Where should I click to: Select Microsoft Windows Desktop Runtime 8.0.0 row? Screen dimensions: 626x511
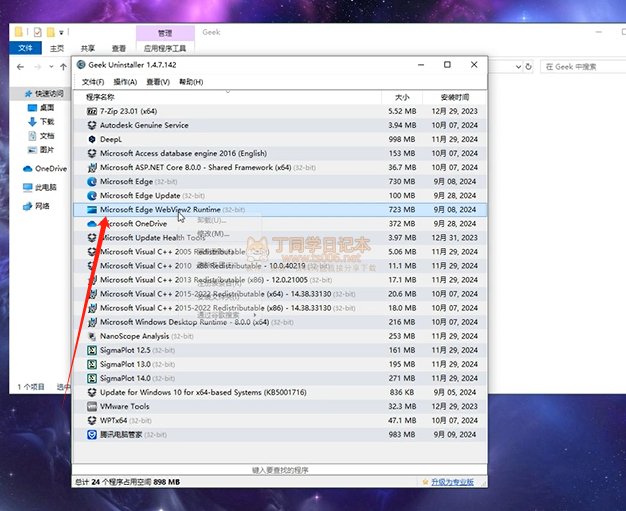point(280,322)
